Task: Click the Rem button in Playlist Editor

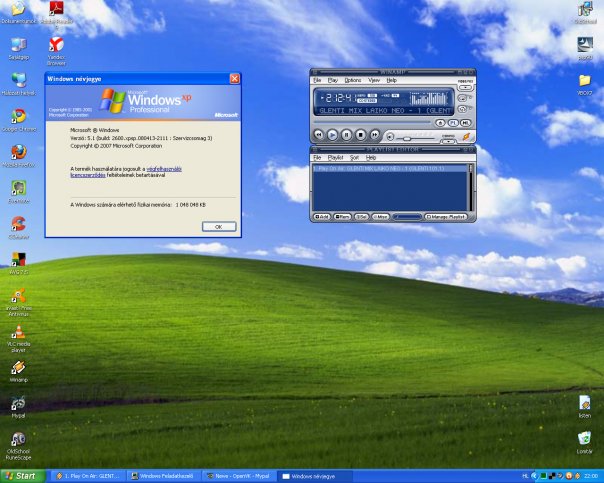Action: click(x=342, y=217)
